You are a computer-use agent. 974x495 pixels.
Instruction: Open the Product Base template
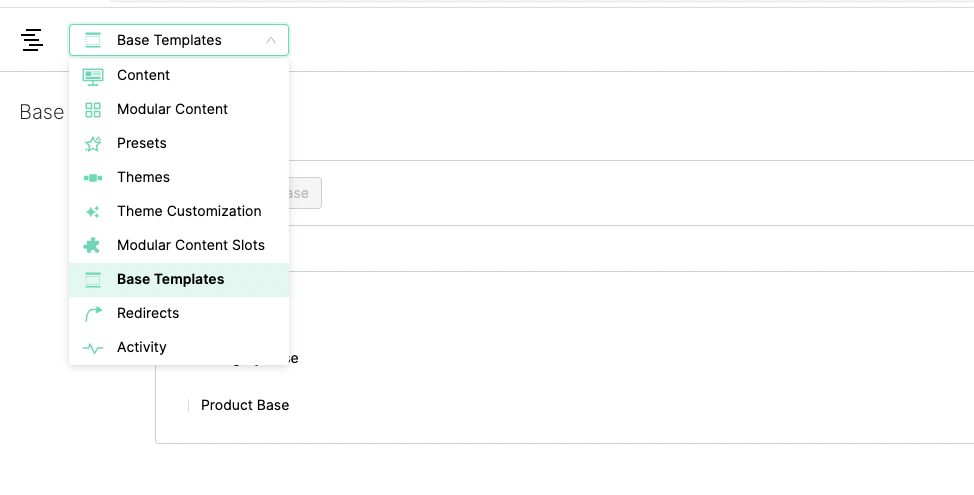click(245, 405)
